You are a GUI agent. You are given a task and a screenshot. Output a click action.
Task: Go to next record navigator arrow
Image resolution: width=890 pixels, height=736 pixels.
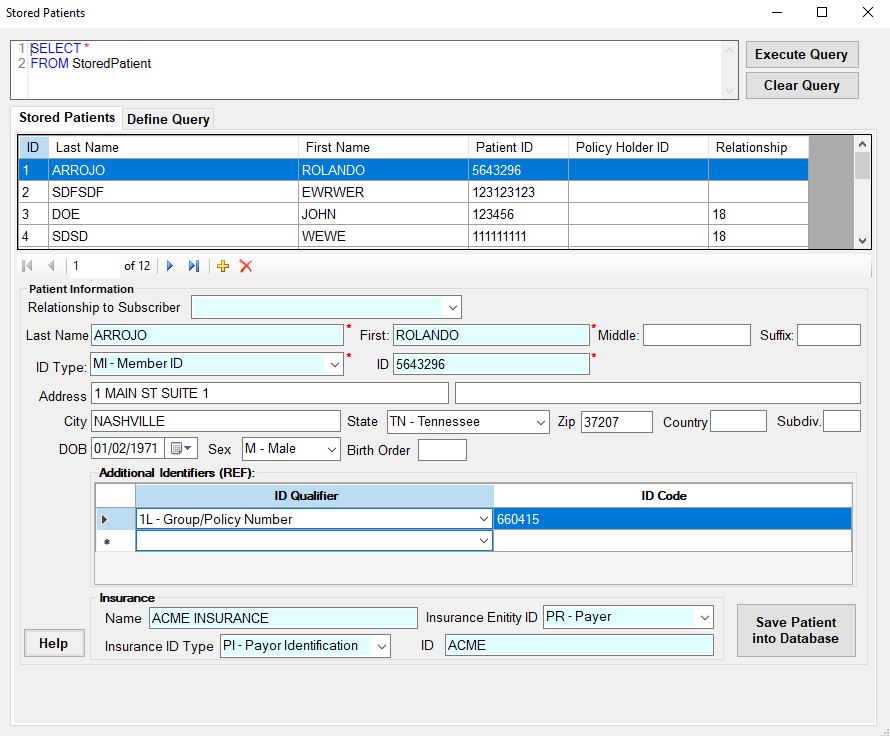170,266
